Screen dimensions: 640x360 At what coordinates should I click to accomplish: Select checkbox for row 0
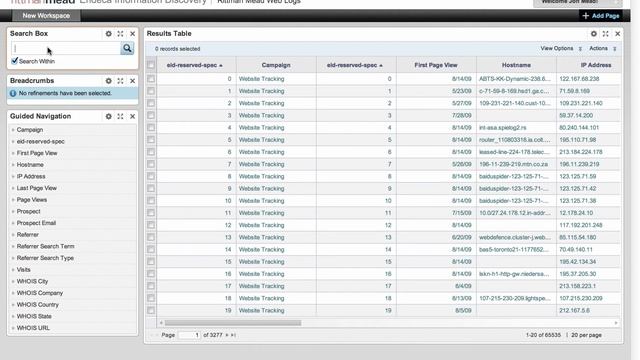(x=151, y=79)
